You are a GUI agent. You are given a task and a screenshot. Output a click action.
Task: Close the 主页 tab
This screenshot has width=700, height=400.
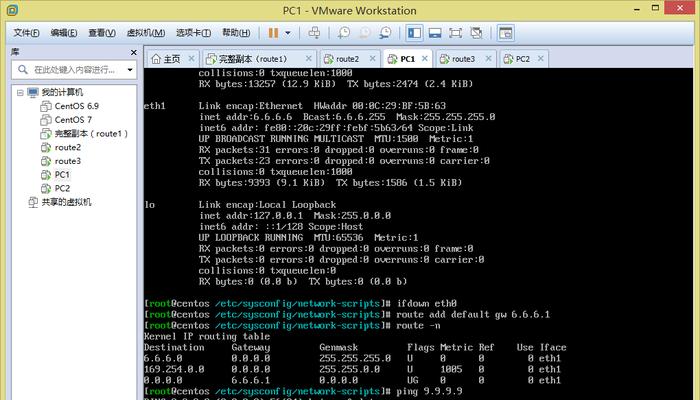point(192,58)
